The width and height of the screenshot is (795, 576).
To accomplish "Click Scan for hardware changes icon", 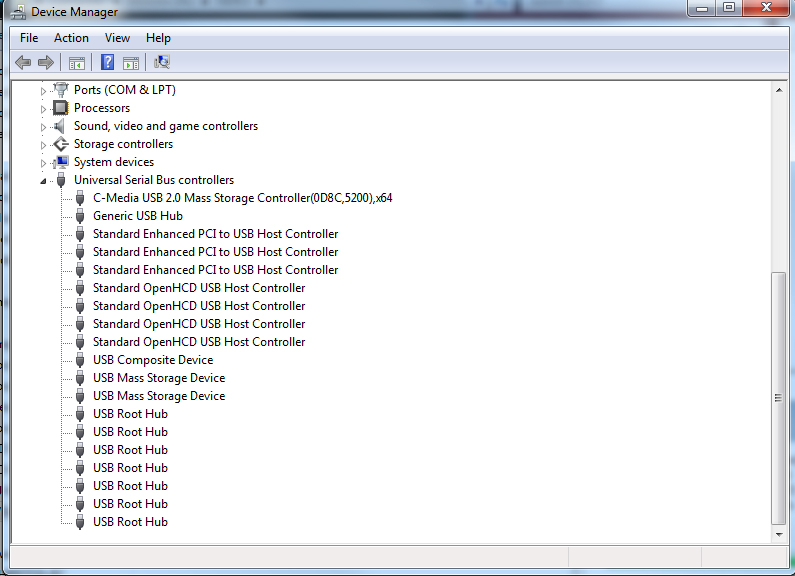I will click(162, 62).
